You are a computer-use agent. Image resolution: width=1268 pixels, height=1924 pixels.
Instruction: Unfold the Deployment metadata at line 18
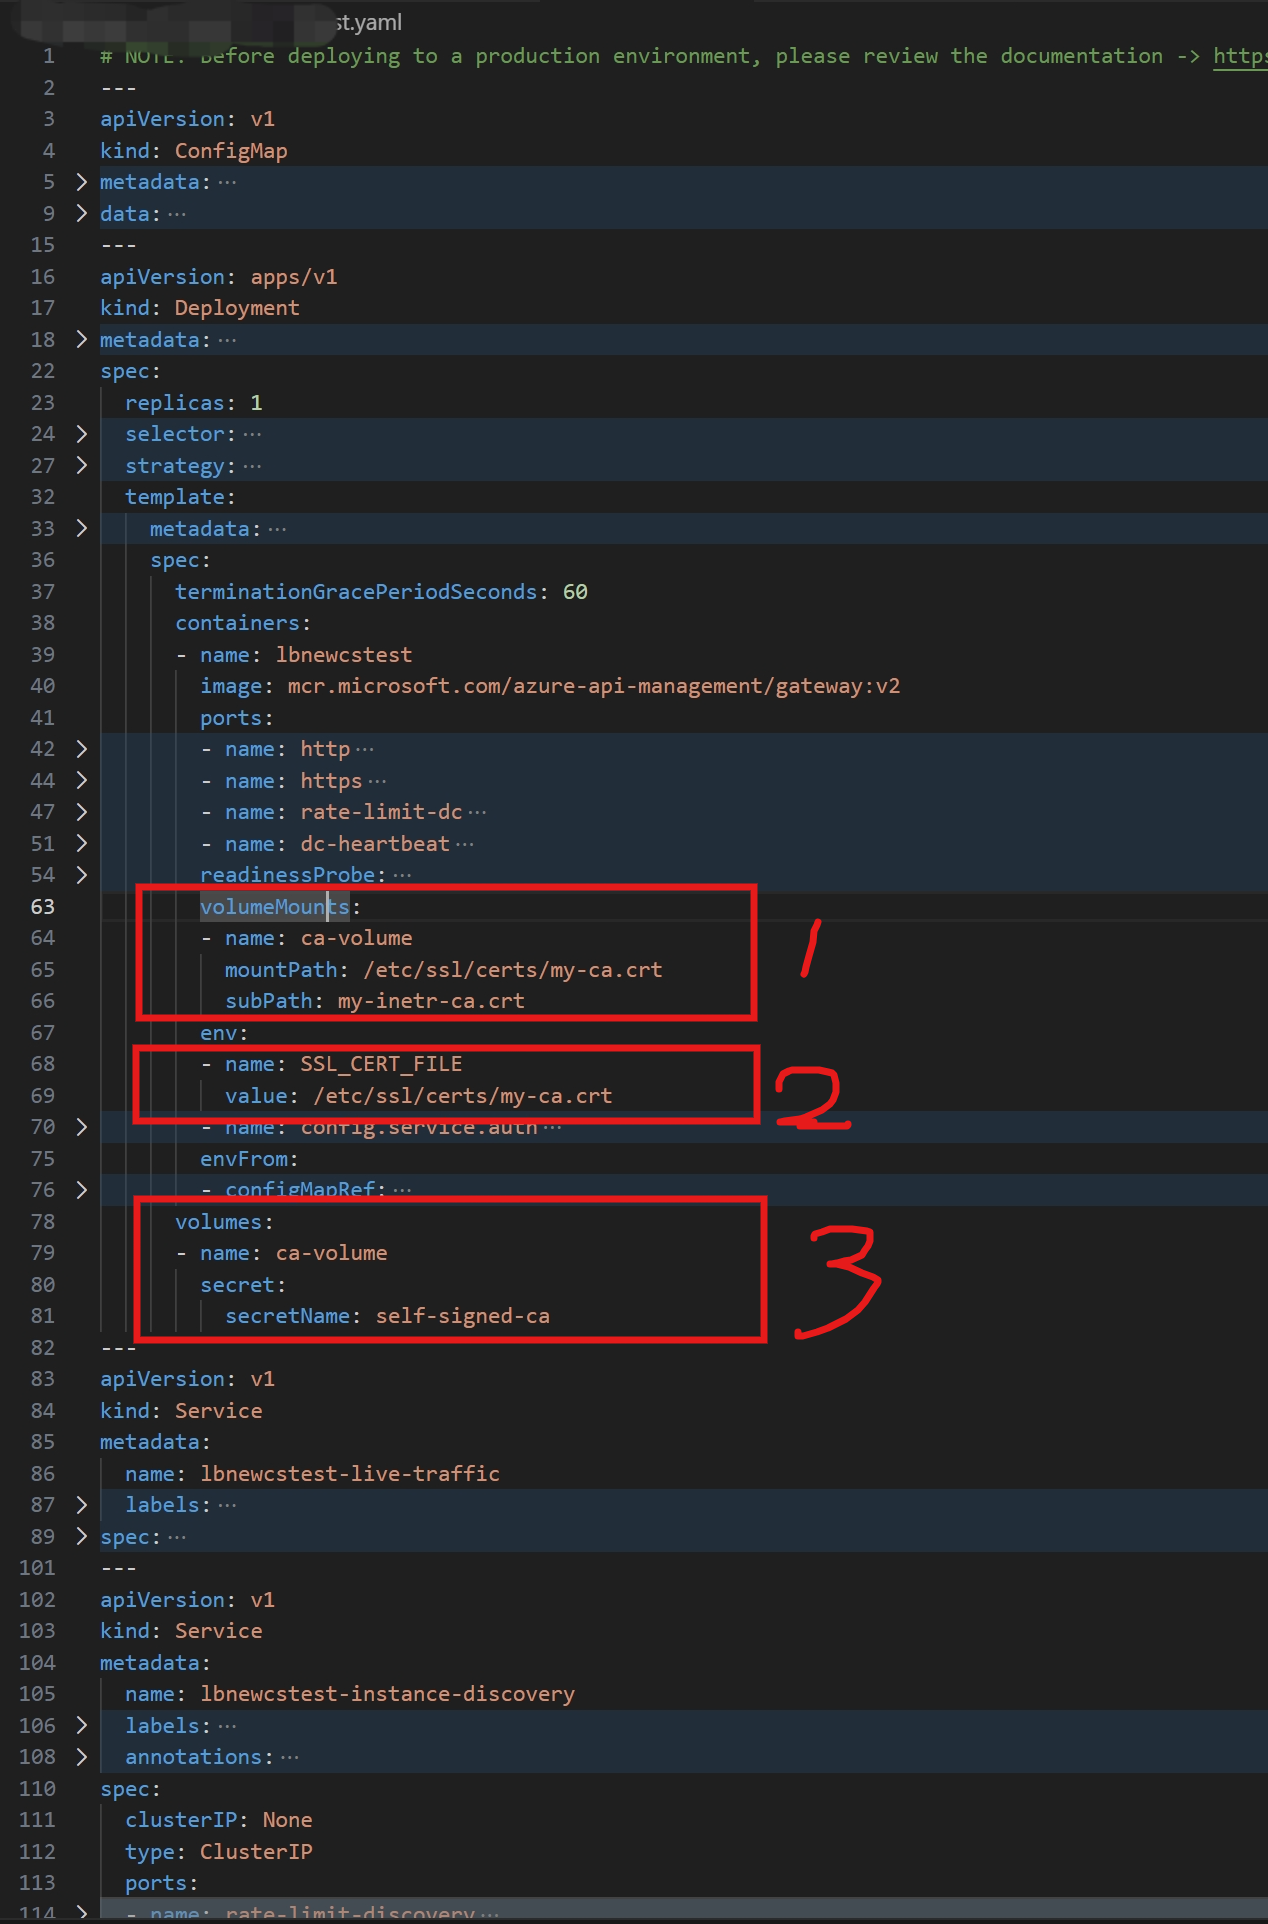tap(82, 340)
